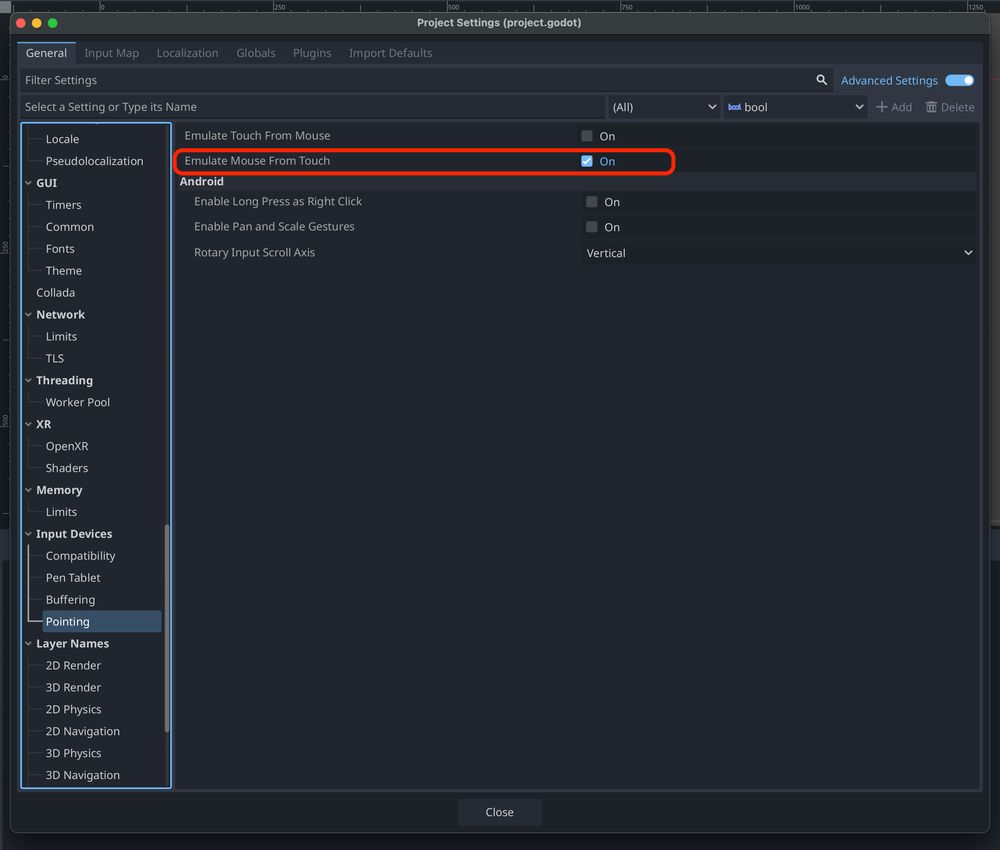Open the (All) feature filter dropdown

pos(664,107)
